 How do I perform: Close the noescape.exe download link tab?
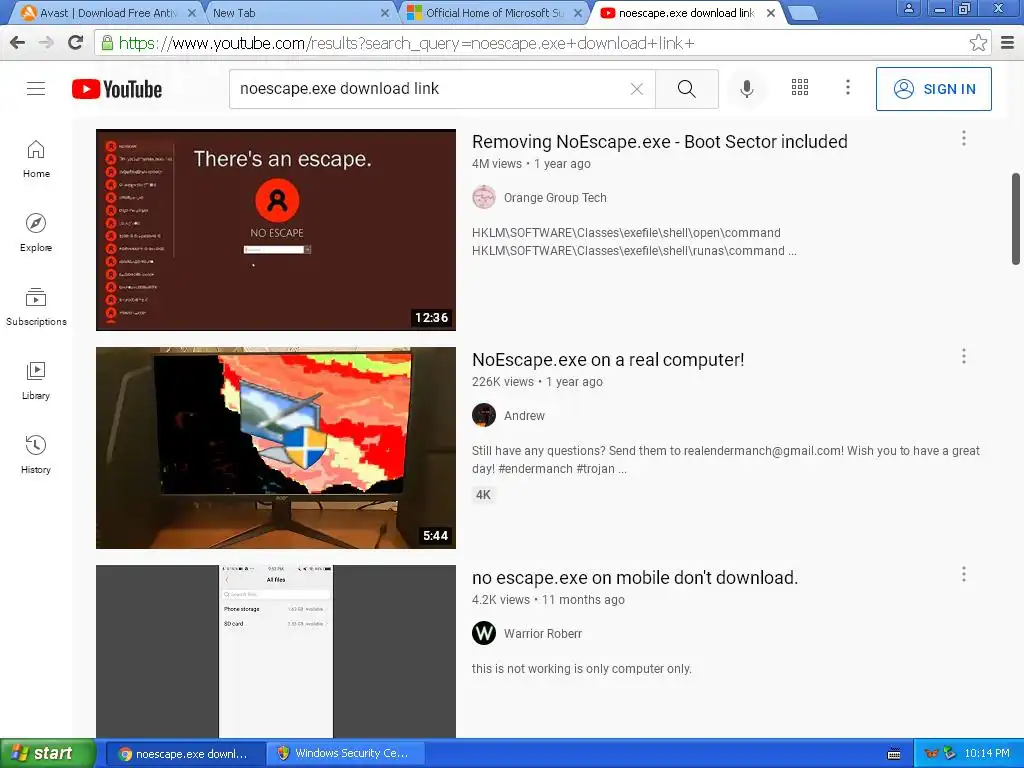coord(771,13)
